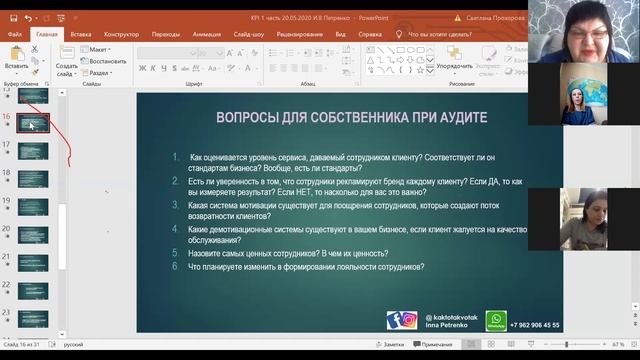Toggle underline (Ч) formatting
Viewport: 640px width, 360px height.
click(164, 69)
